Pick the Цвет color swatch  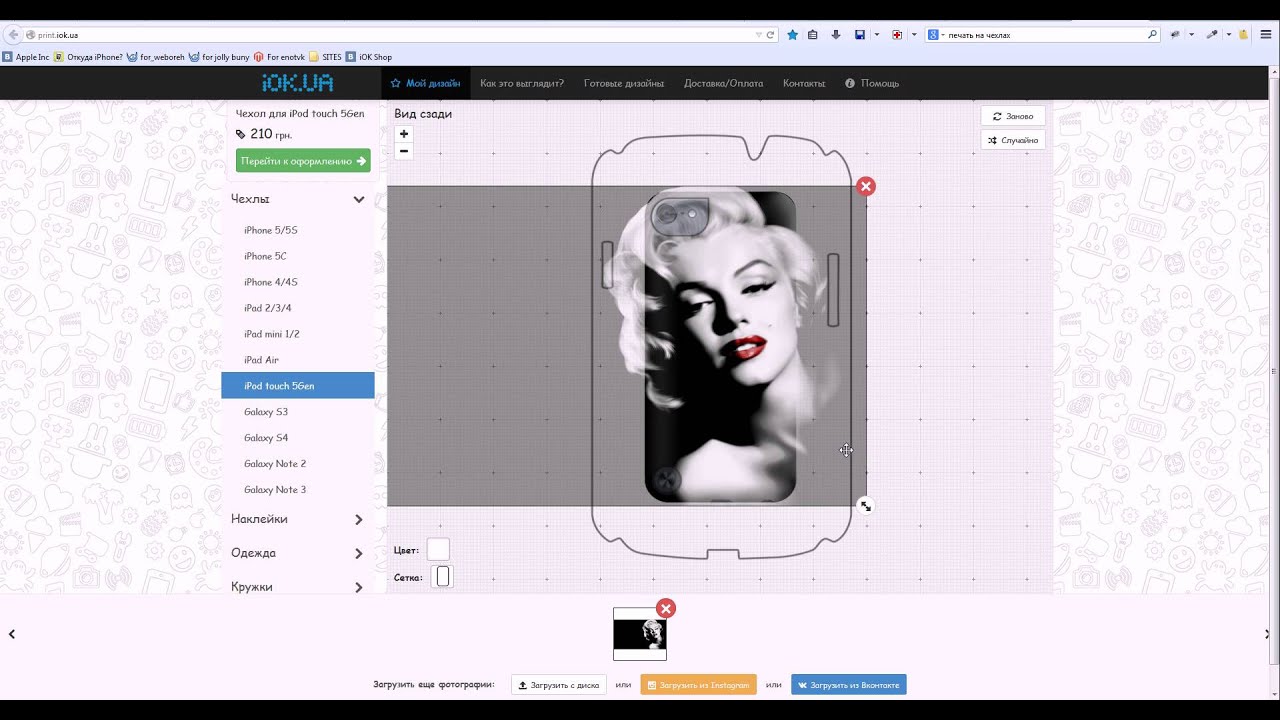[x=438, y=549]
